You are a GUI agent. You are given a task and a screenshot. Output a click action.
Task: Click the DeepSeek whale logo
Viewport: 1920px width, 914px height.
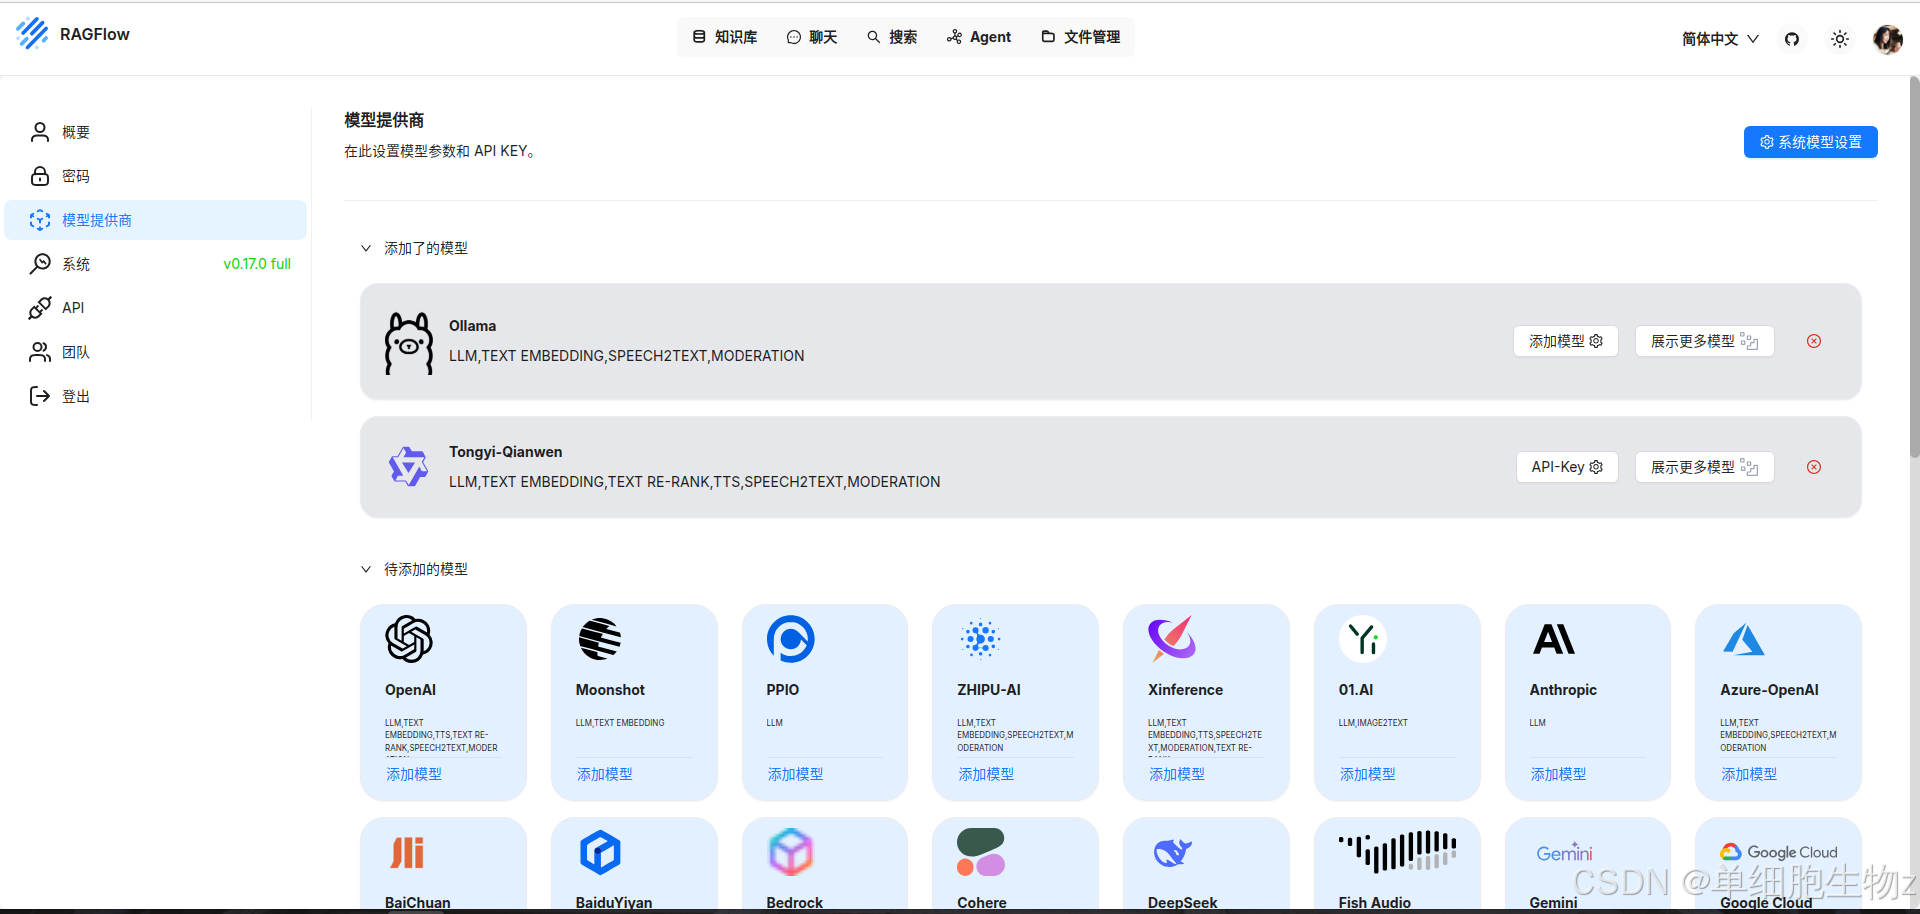[x=1172, y=853]
